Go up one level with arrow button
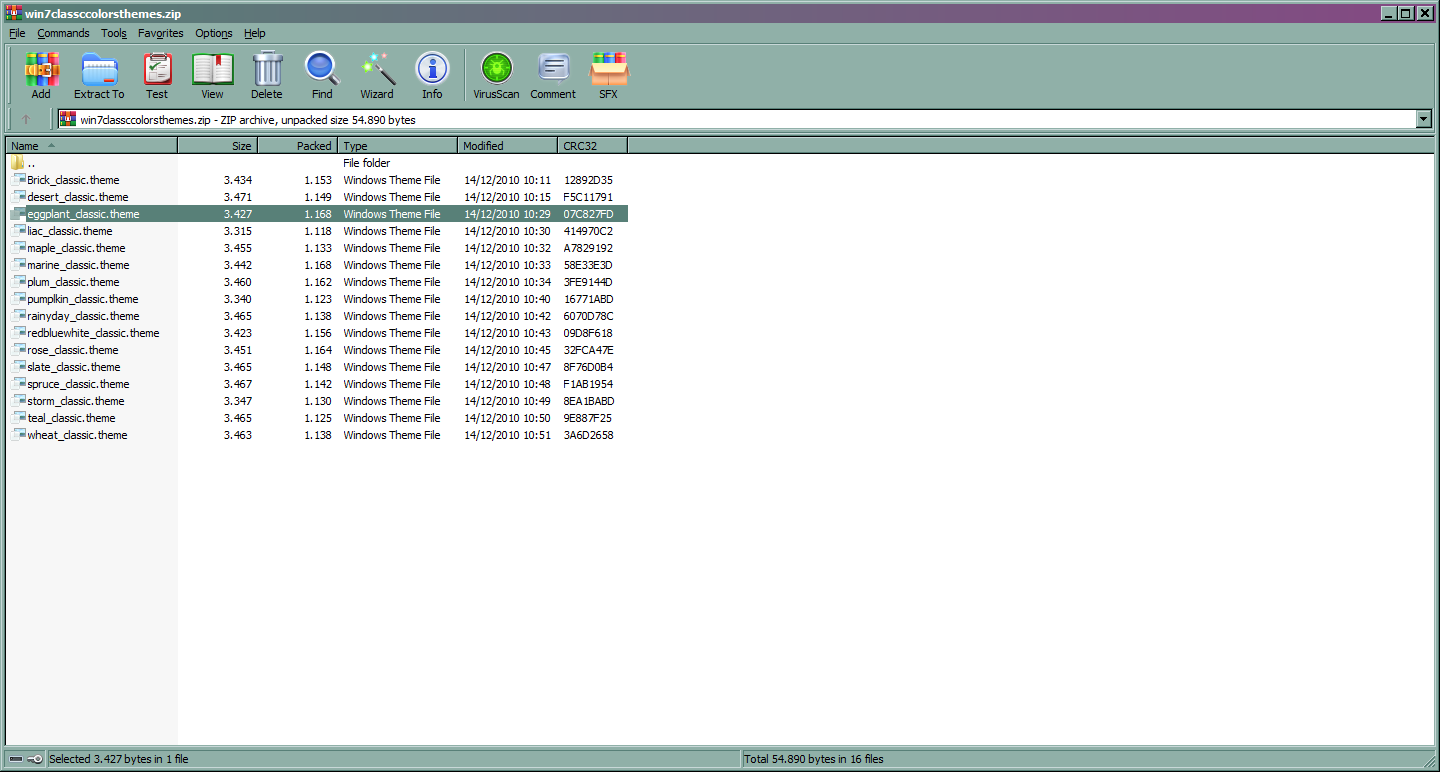Viewport: 1440px width, 772px height. [x=26, y=119]
